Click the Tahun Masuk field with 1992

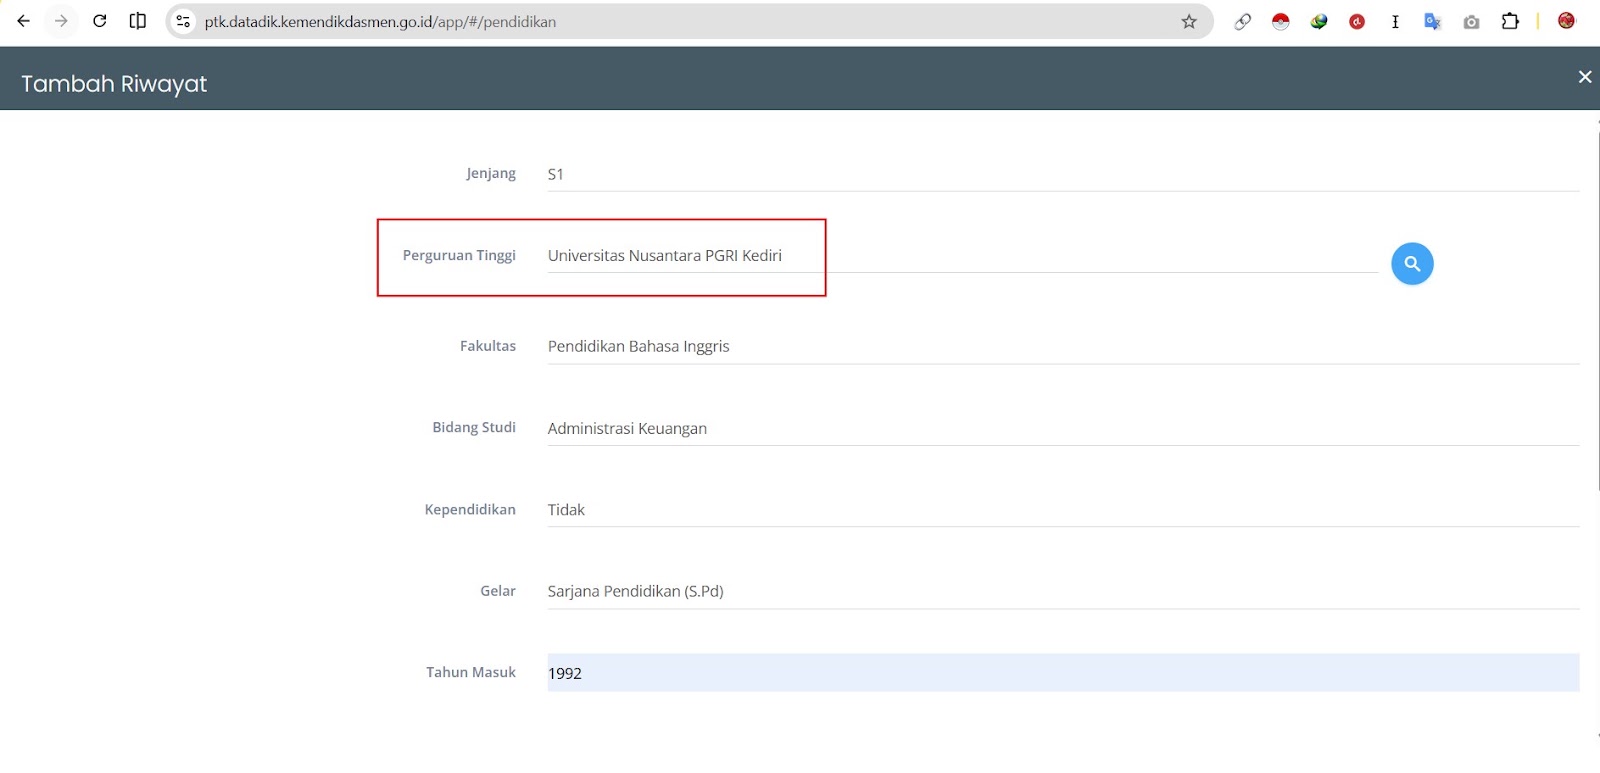tap(1063, 673)
